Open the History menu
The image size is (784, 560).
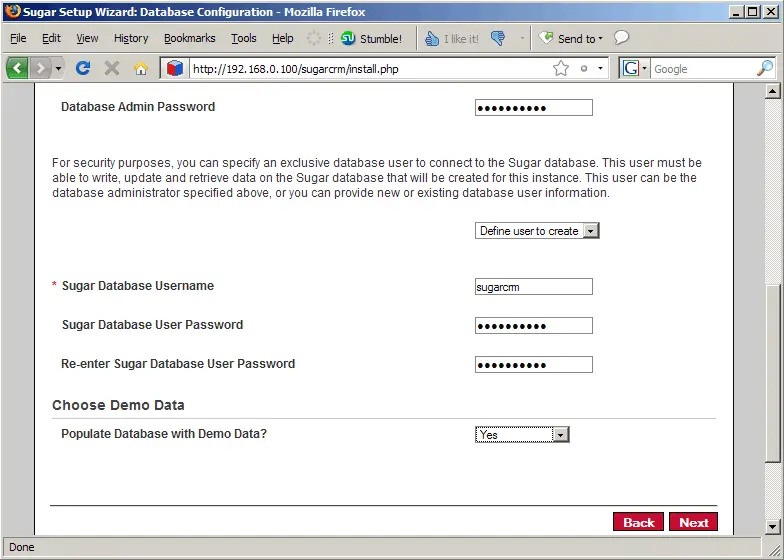131,38
